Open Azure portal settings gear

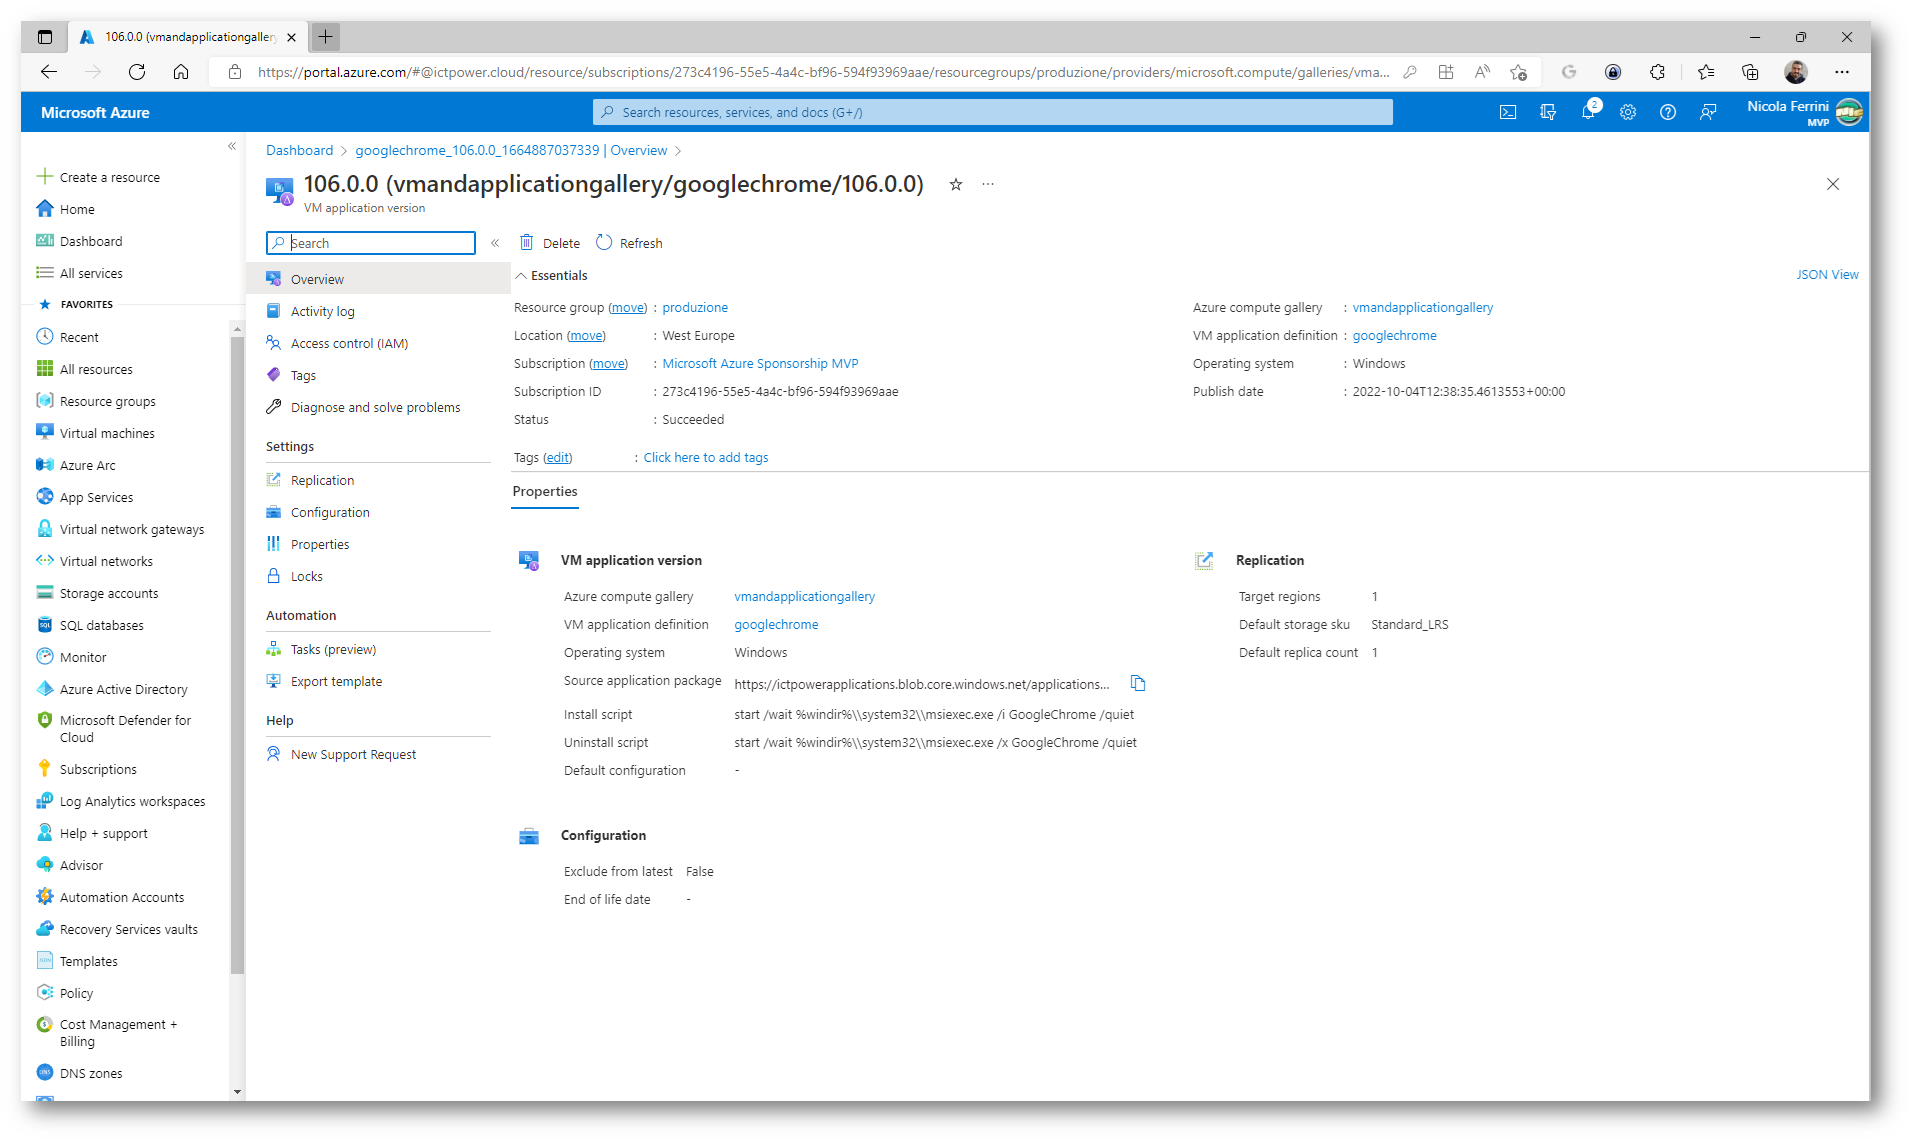[1628, 112]
